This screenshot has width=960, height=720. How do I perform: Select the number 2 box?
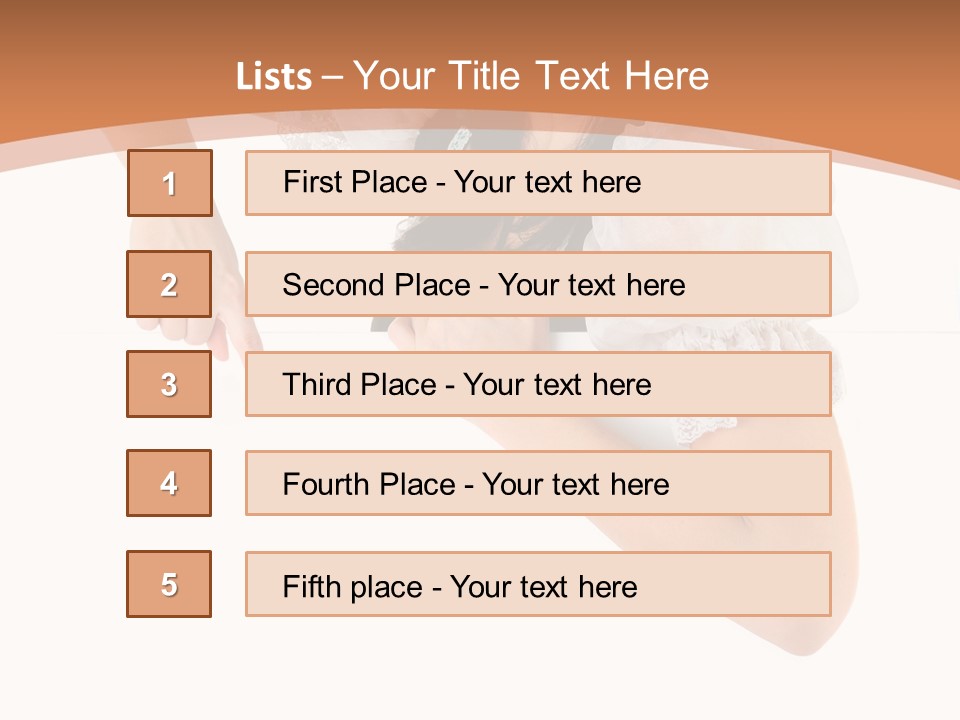click(169, 284)
